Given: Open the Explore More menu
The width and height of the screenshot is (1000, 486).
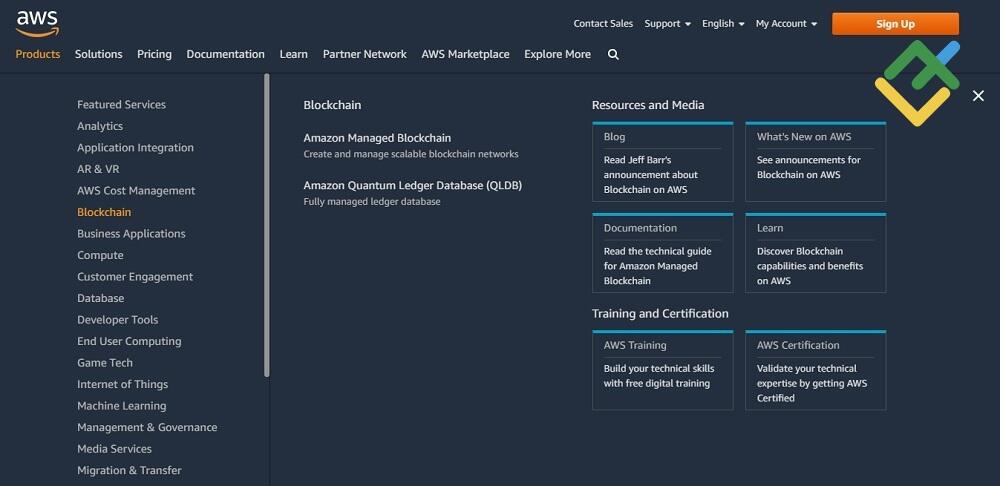Looking at the screenshot, I should point(557,54).
